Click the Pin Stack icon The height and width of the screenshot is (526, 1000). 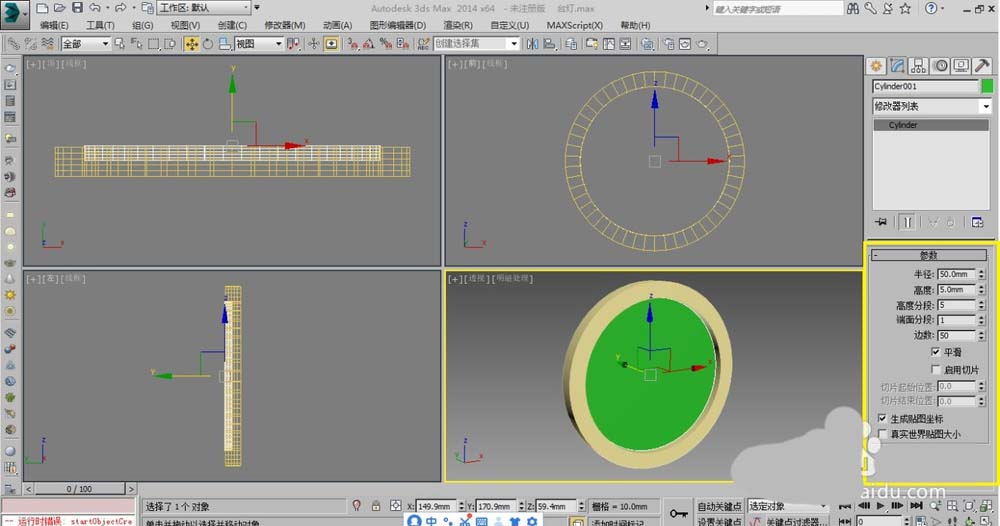881,222
